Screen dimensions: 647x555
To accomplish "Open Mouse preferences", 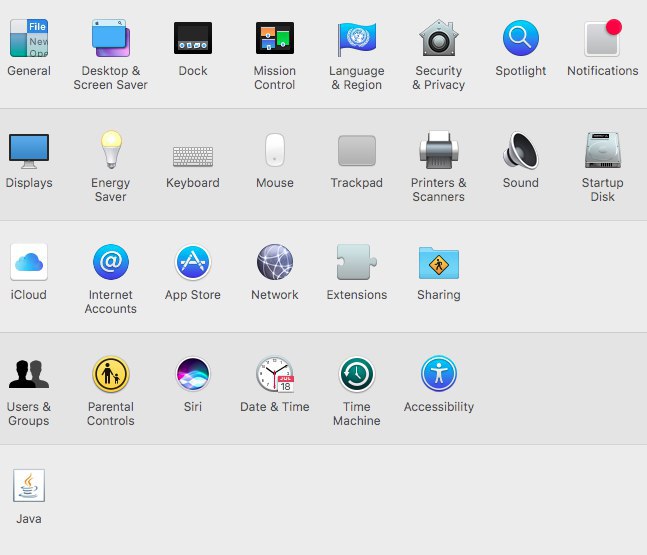I will (x=275, y=150).
